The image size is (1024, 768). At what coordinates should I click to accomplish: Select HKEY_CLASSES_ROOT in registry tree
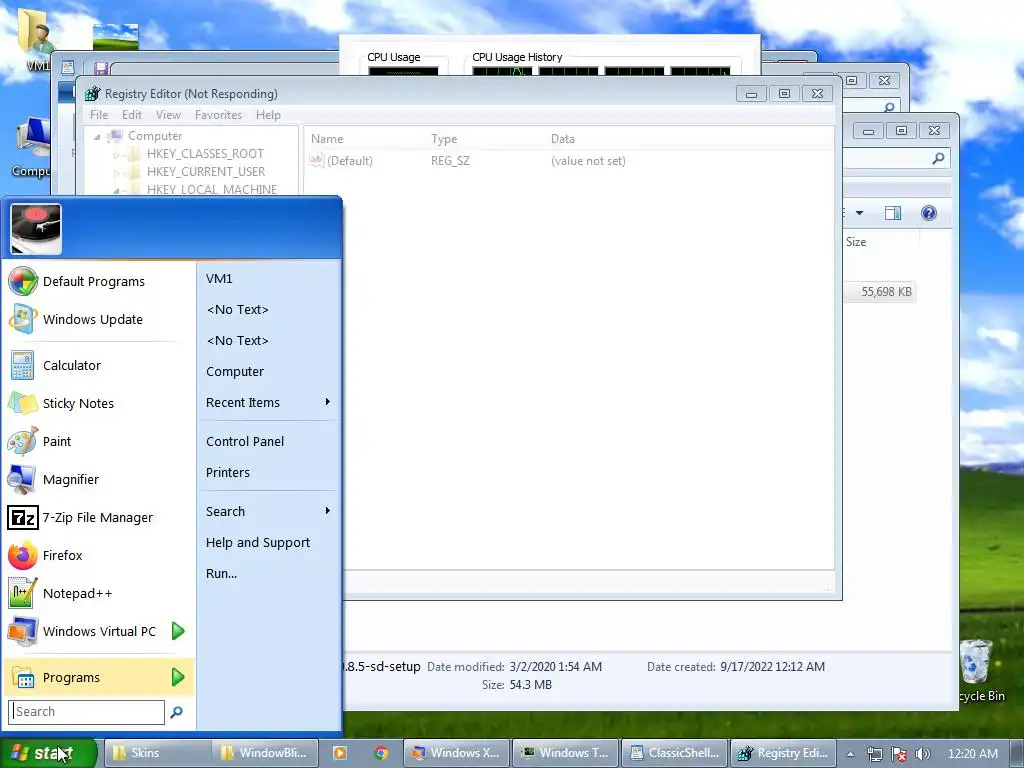[x=205, y=154]
